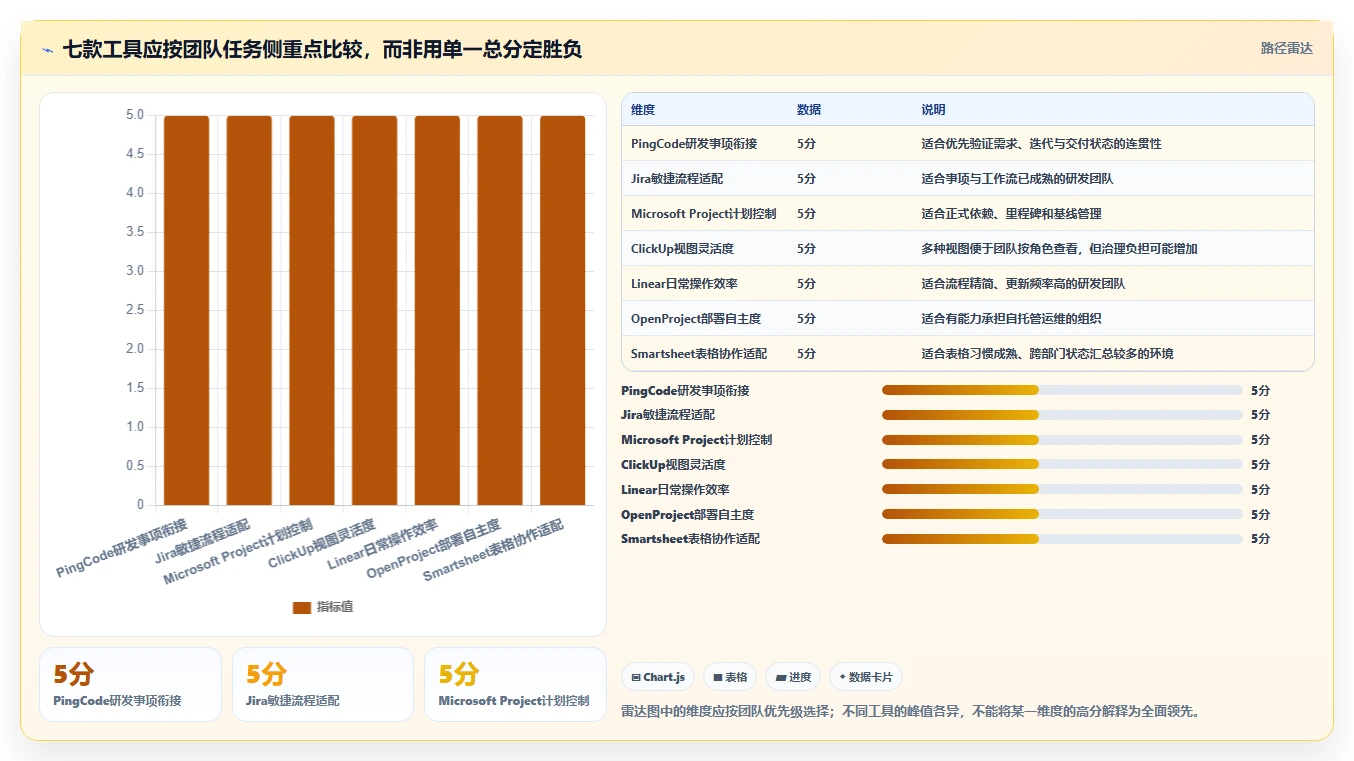1354x761 pixels.
Task: Click the 数据卡片 chip
Action: pos(865,677)
